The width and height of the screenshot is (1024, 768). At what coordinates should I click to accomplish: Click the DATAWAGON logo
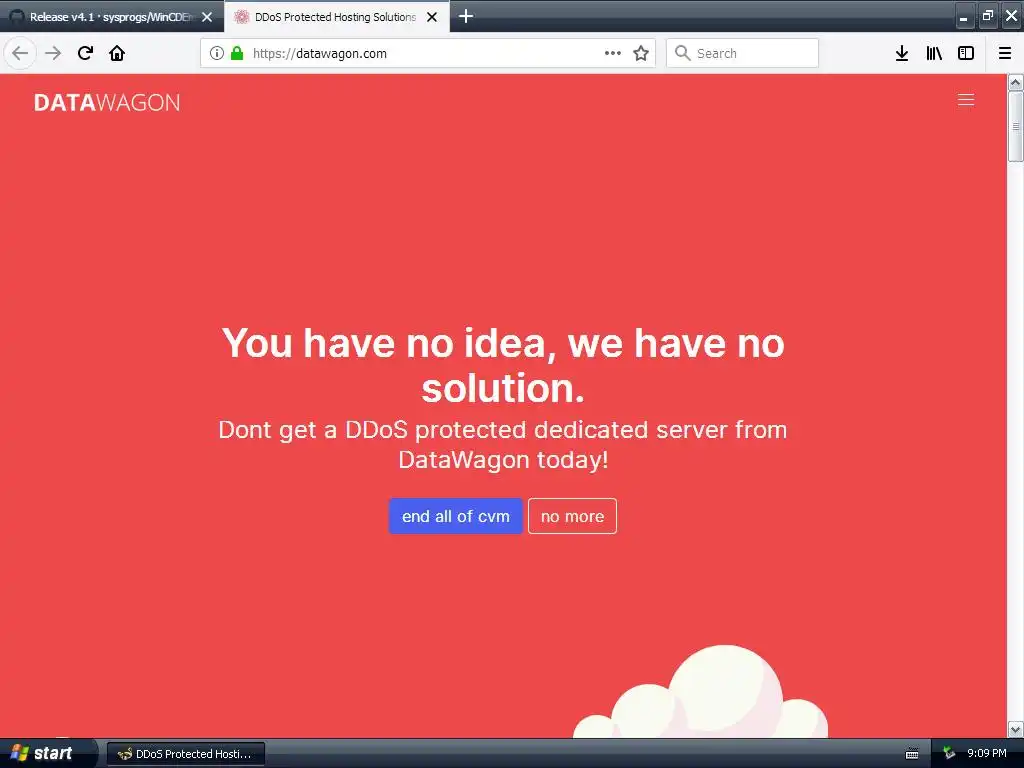[107, 103]
